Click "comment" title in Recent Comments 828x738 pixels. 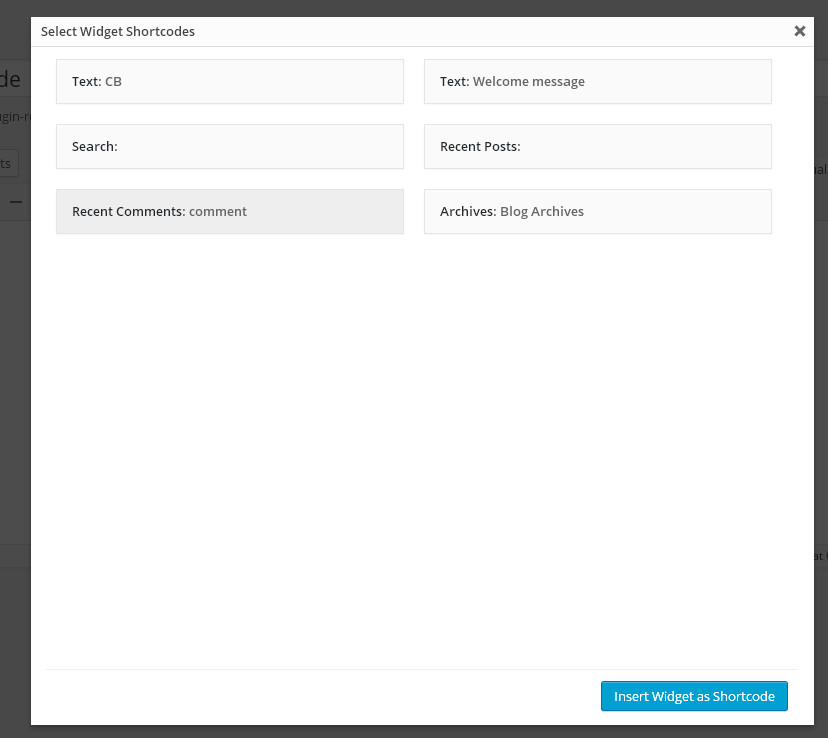coord(217,212)
